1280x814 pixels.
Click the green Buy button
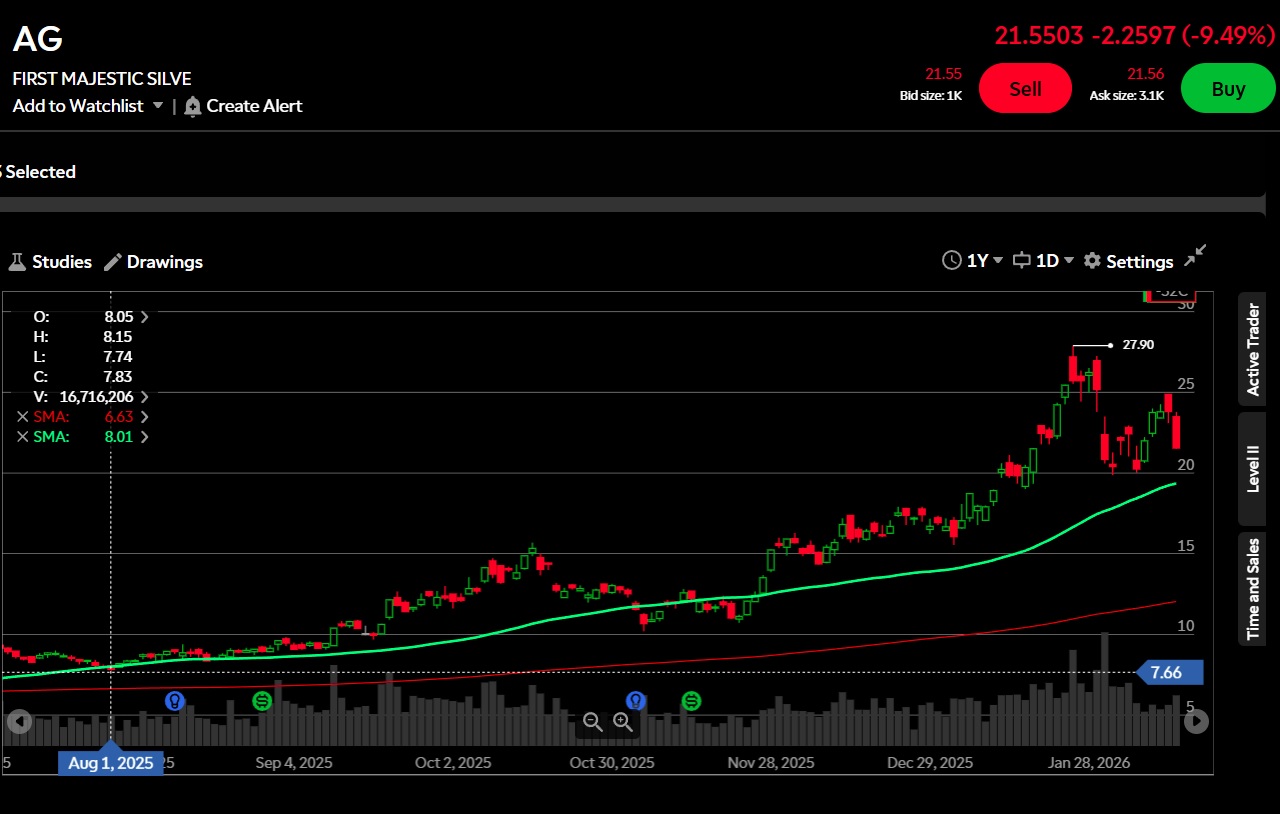(1228, 88)
